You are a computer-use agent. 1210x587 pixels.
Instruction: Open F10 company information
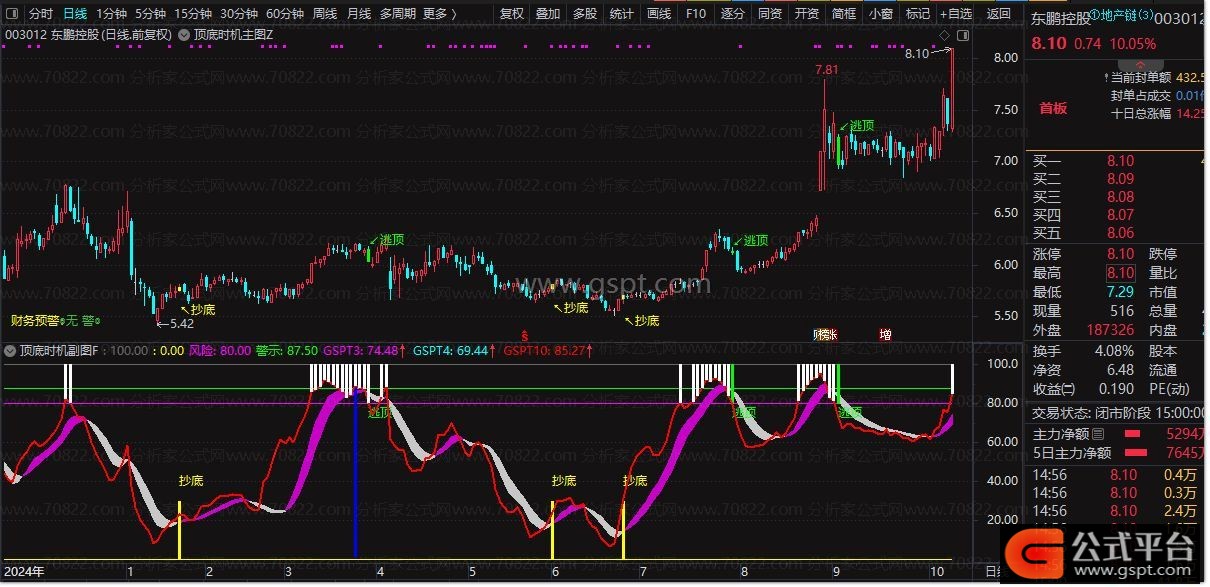click(696, 14)
